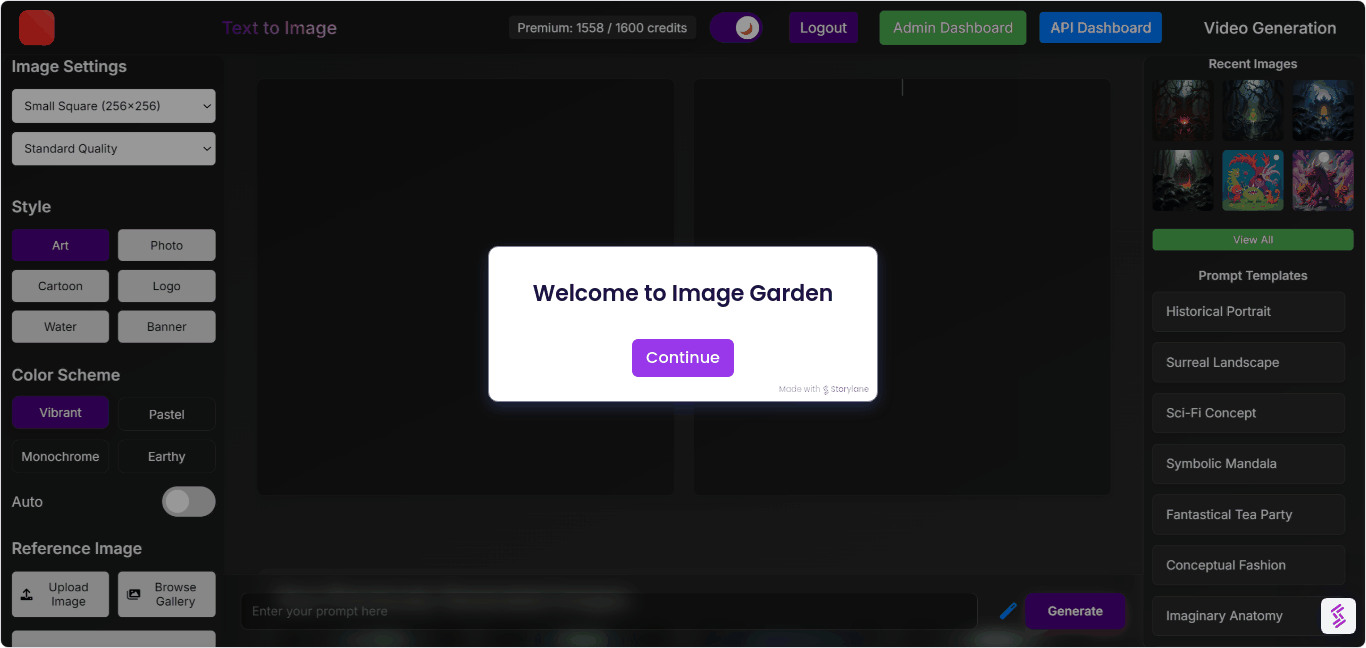Image resolution: width=1366 pixels, height=648 pixels.
Task: Switch to the Video Generation tab
Action: coord(1270,28)
